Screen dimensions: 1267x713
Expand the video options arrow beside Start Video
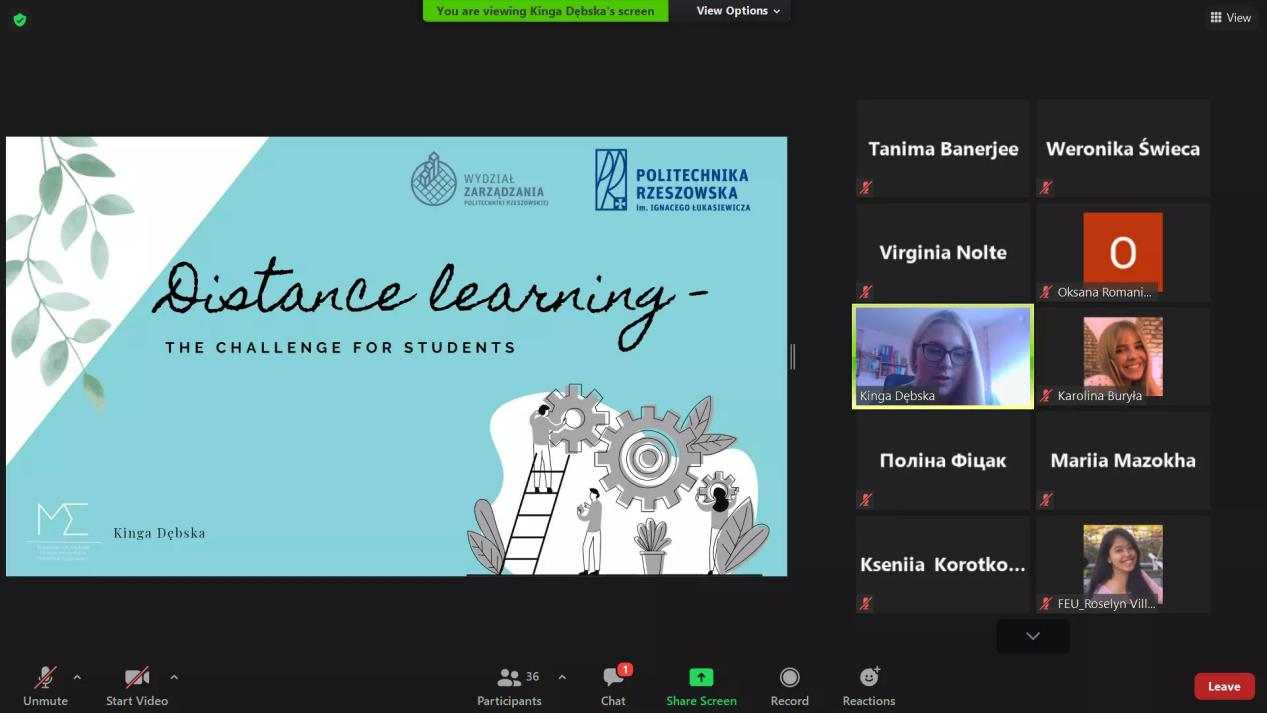(x=174, y=677)
